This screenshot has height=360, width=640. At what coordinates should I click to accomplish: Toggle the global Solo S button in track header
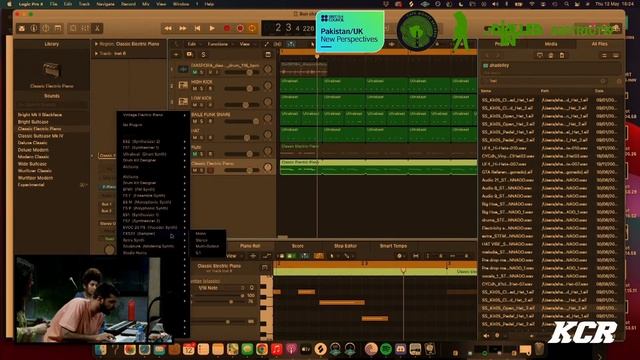(x=203, y=54)
